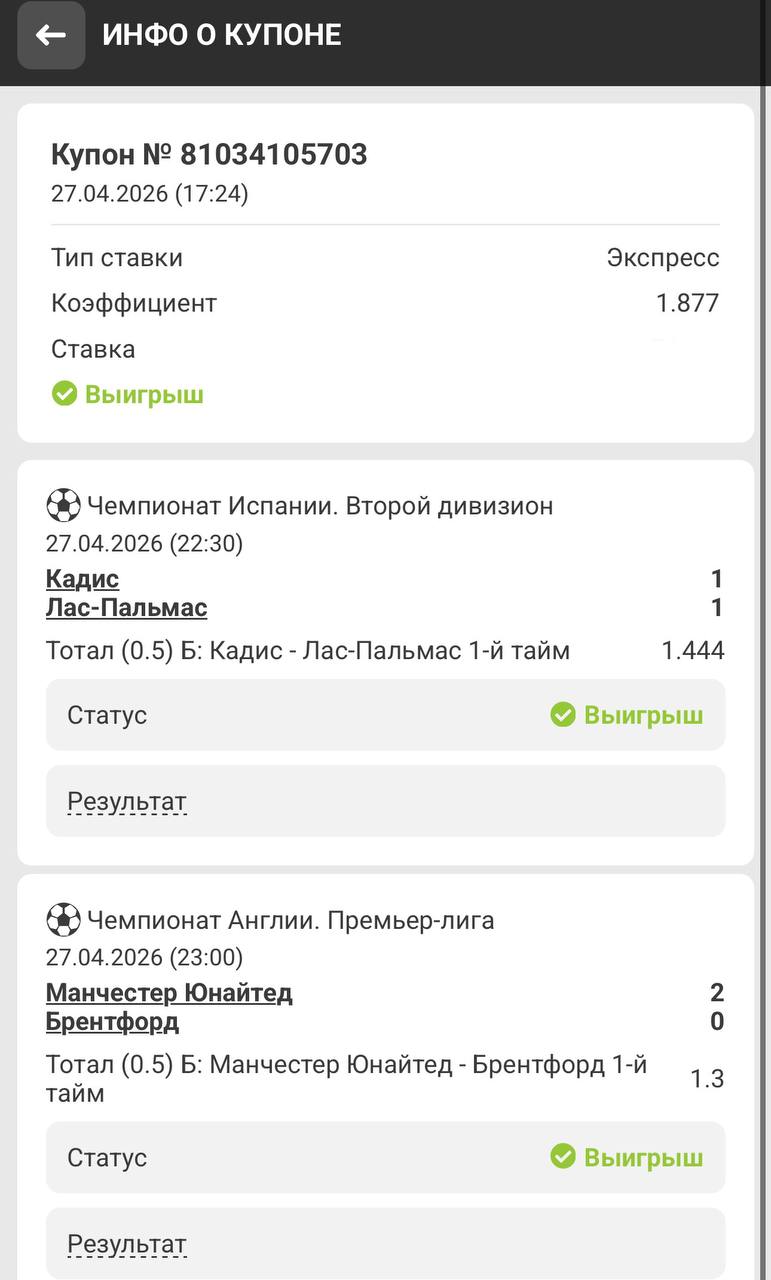The height and width of the screenshot is (1280, 771).
Task: Click the soccer ball icon for English Premier League
Action: click(63, 919)
